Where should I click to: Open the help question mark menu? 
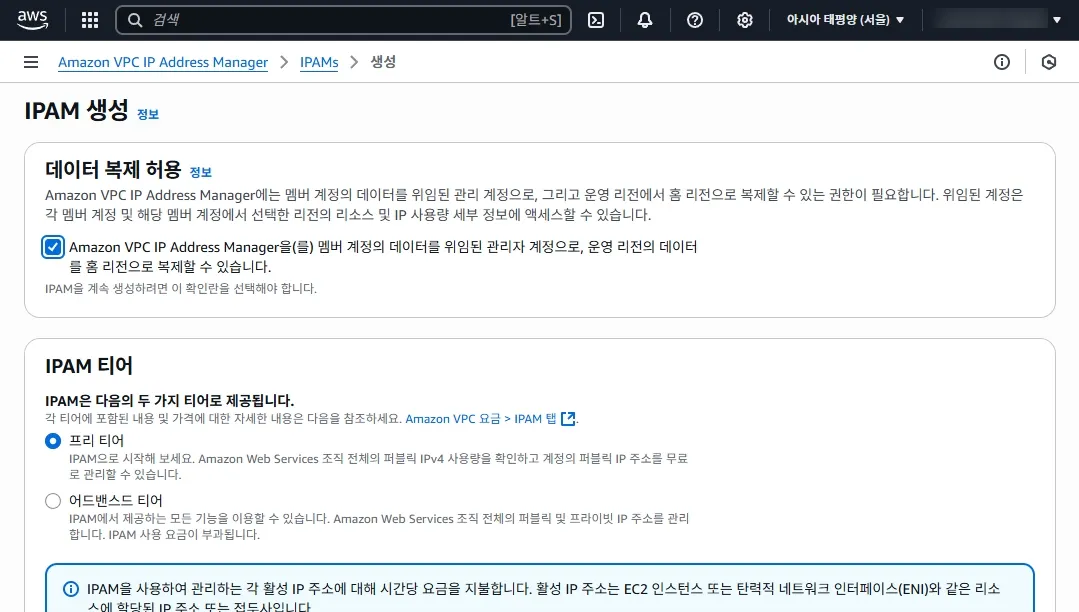coord(695,20)
